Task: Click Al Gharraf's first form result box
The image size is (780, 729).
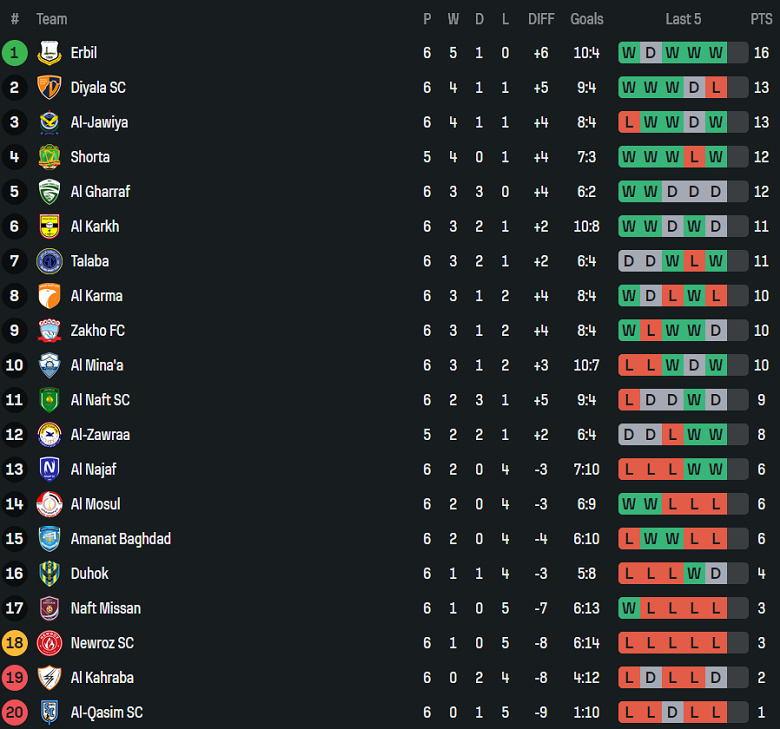Action: 629,192
